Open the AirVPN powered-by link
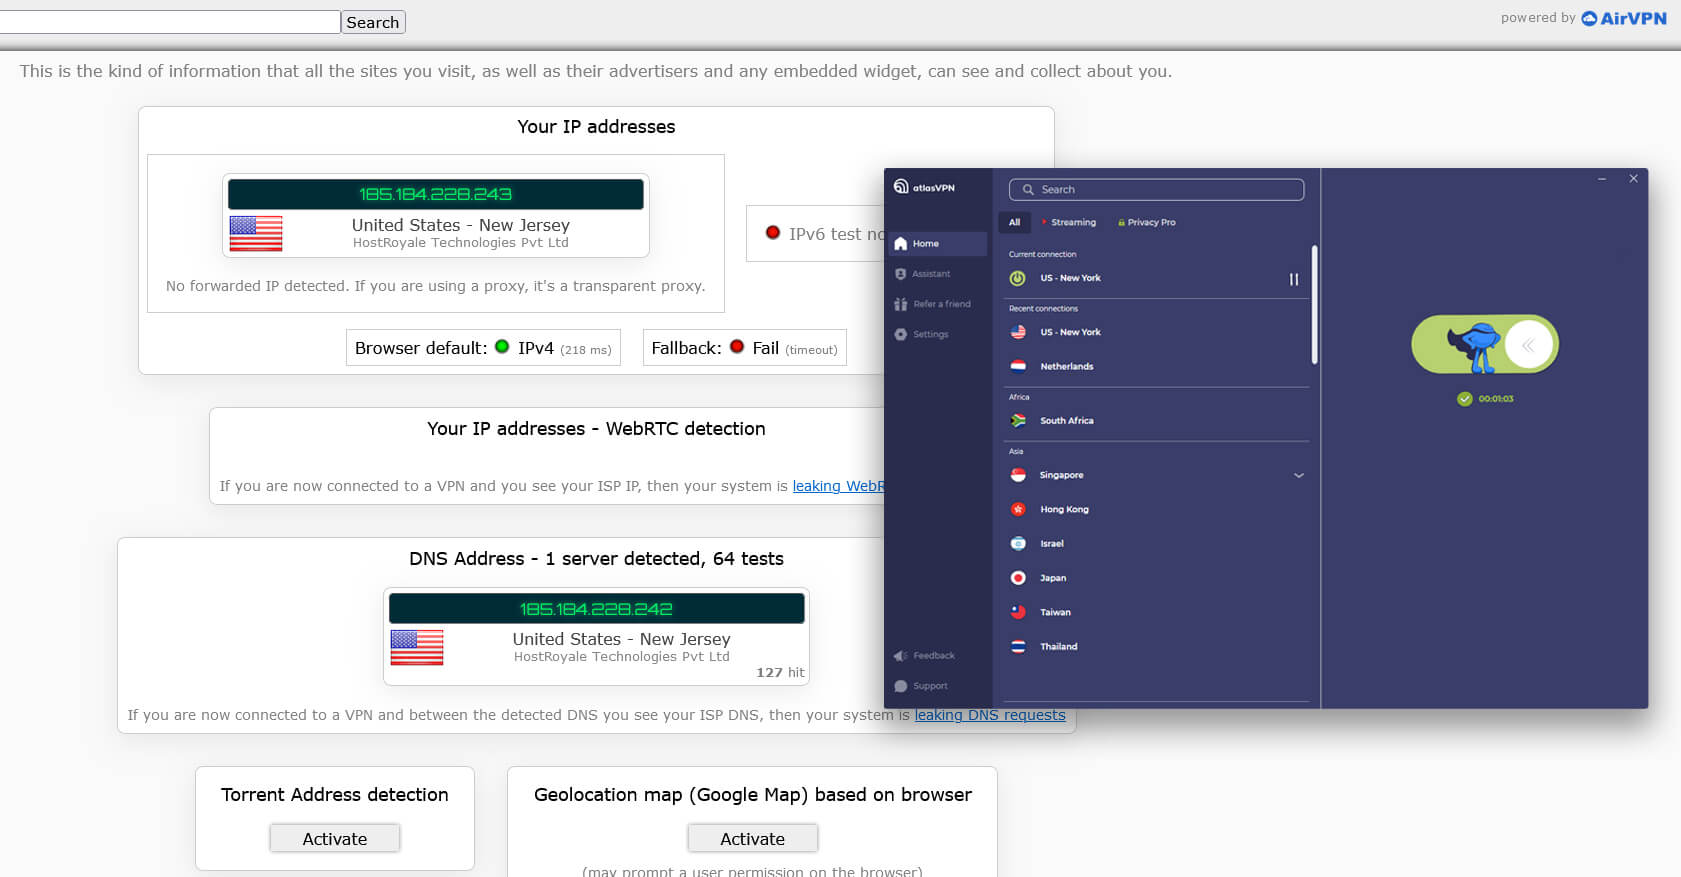The height and width of the screenshot is (877, 1681). (1624, 18)
